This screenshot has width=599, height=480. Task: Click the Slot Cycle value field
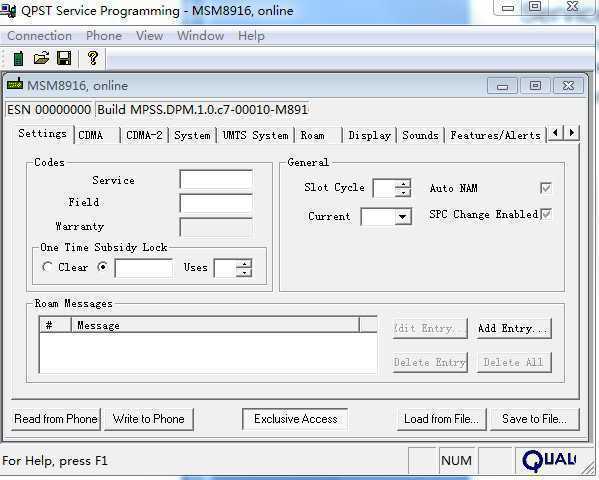point(384,188)
